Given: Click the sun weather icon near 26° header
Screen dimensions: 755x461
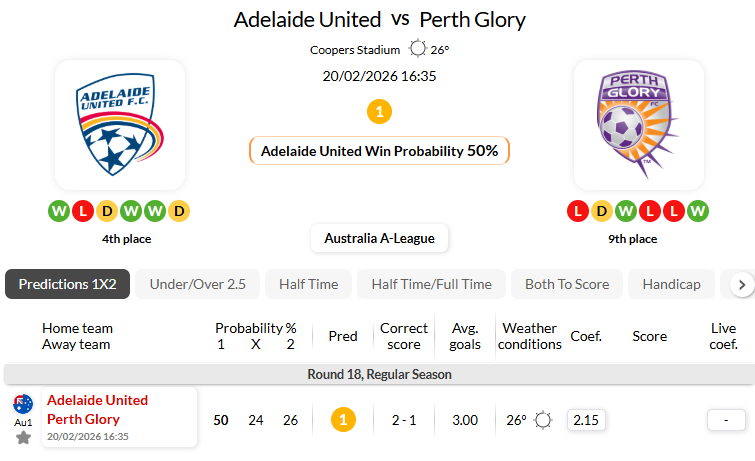Looking at the screenshot, I should tap(418, 49).
